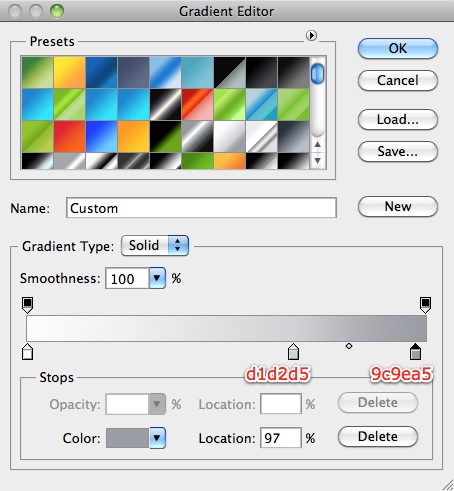Choose the yellow-orange gradient preset

click(x=70, y=72)
